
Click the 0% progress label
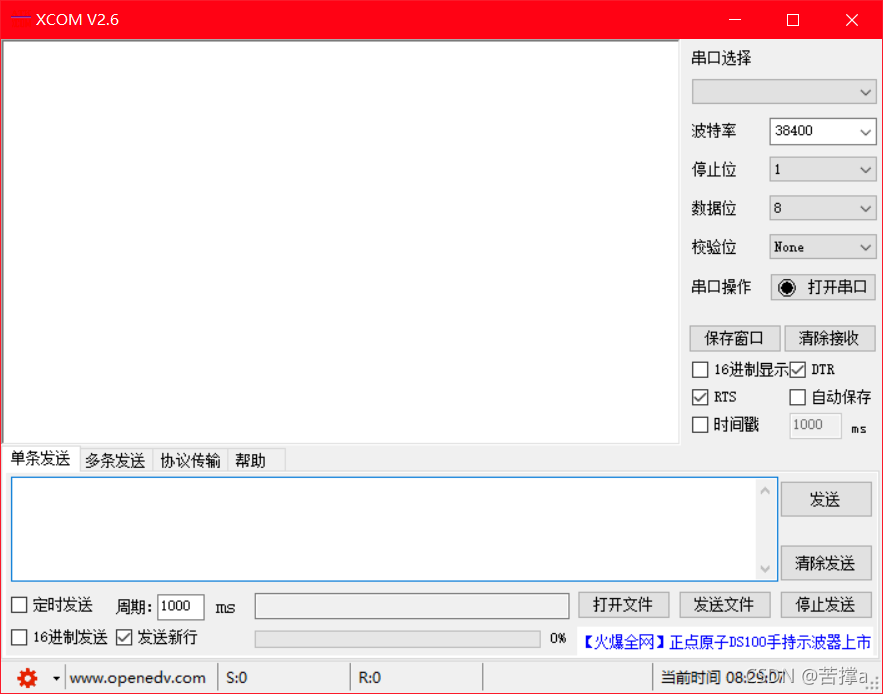point(558,638)
